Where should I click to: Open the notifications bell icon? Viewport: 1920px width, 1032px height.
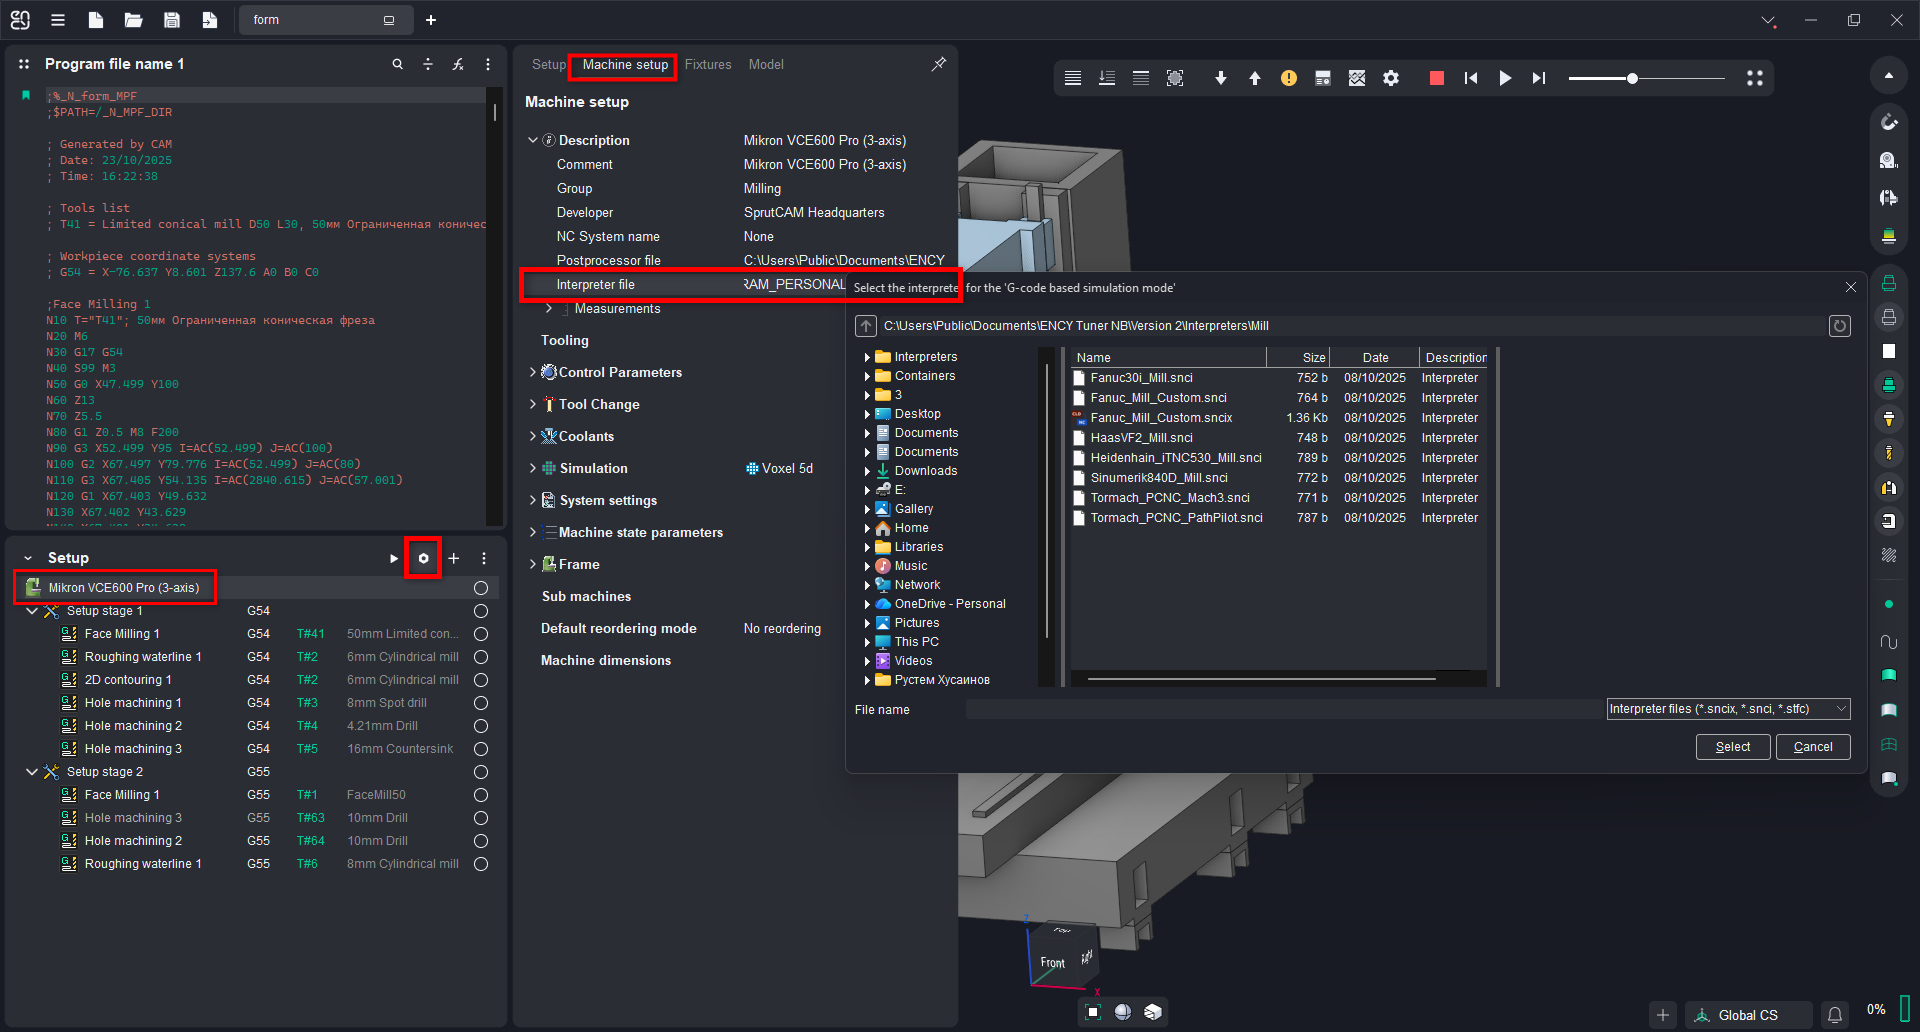pos(1835,1015)
